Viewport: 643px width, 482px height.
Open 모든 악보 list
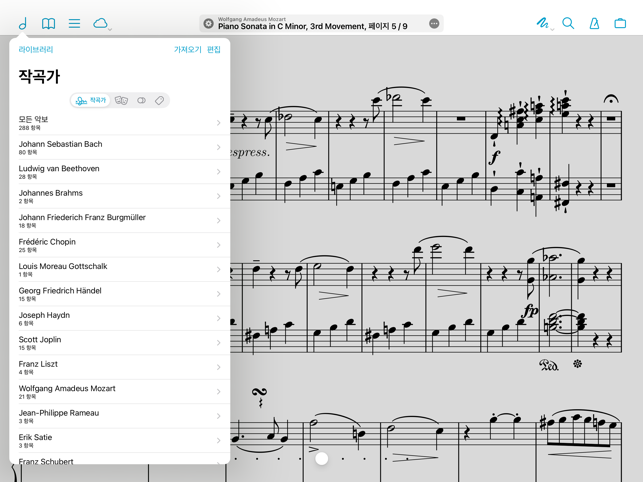[119, 123]
